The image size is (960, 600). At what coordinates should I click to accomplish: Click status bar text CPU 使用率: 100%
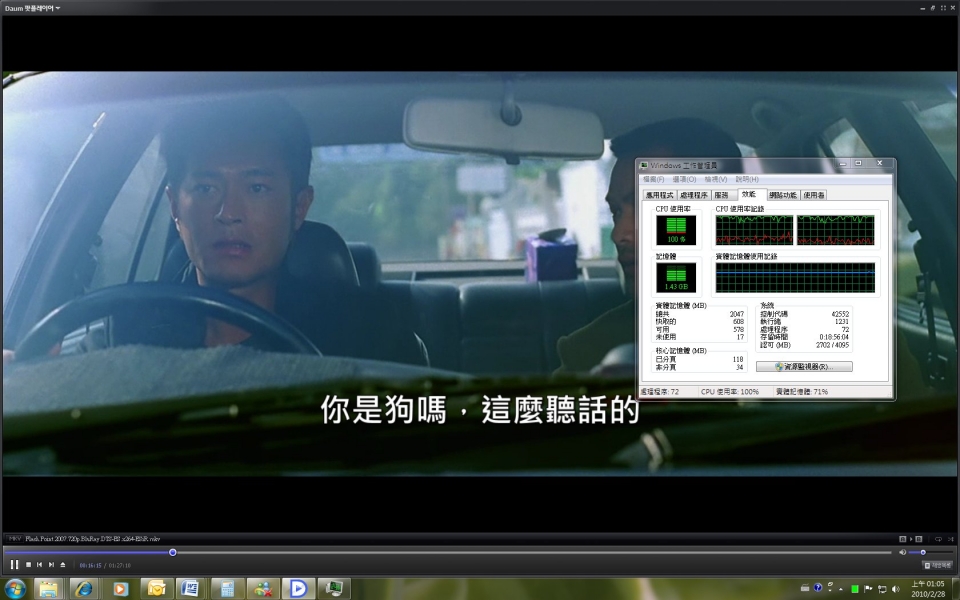(x=730, y=392)
